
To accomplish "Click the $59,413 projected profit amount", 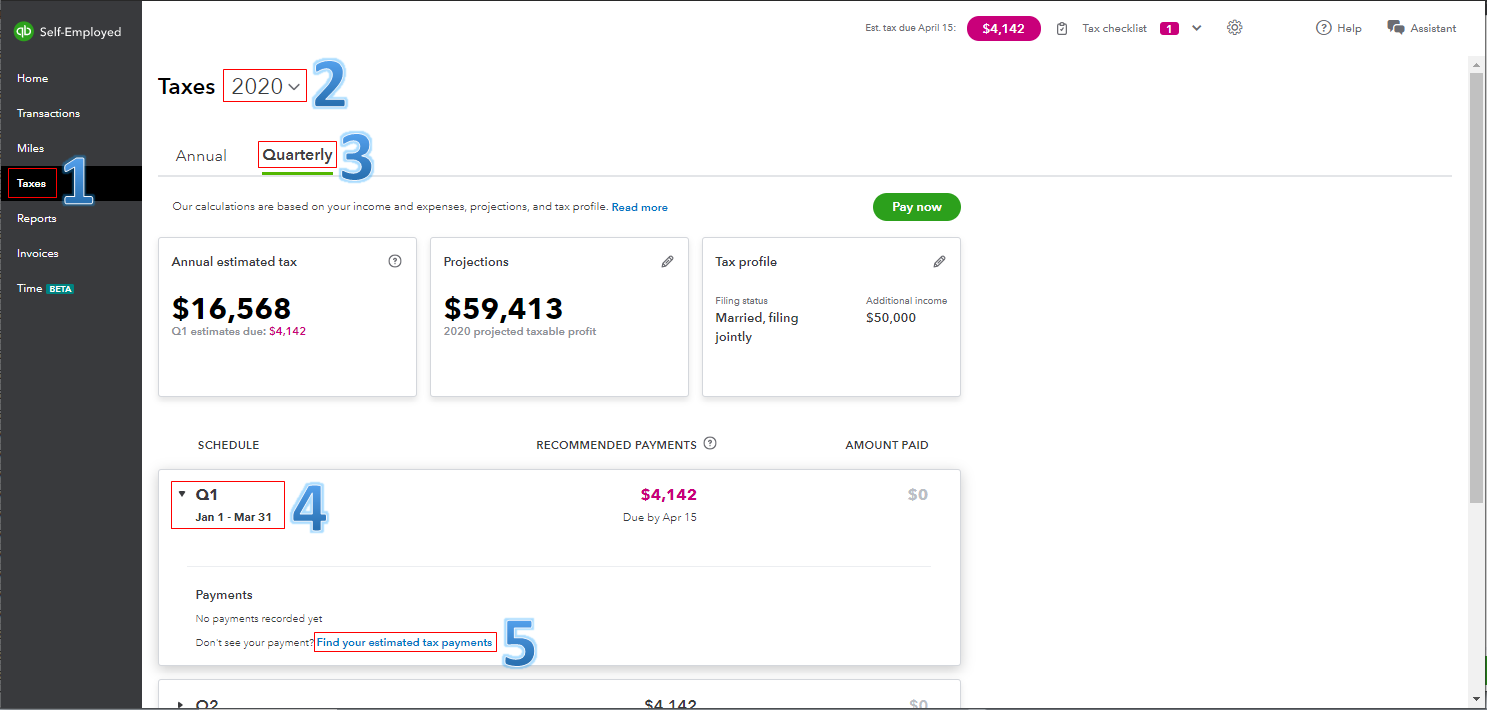I will 503,308.
